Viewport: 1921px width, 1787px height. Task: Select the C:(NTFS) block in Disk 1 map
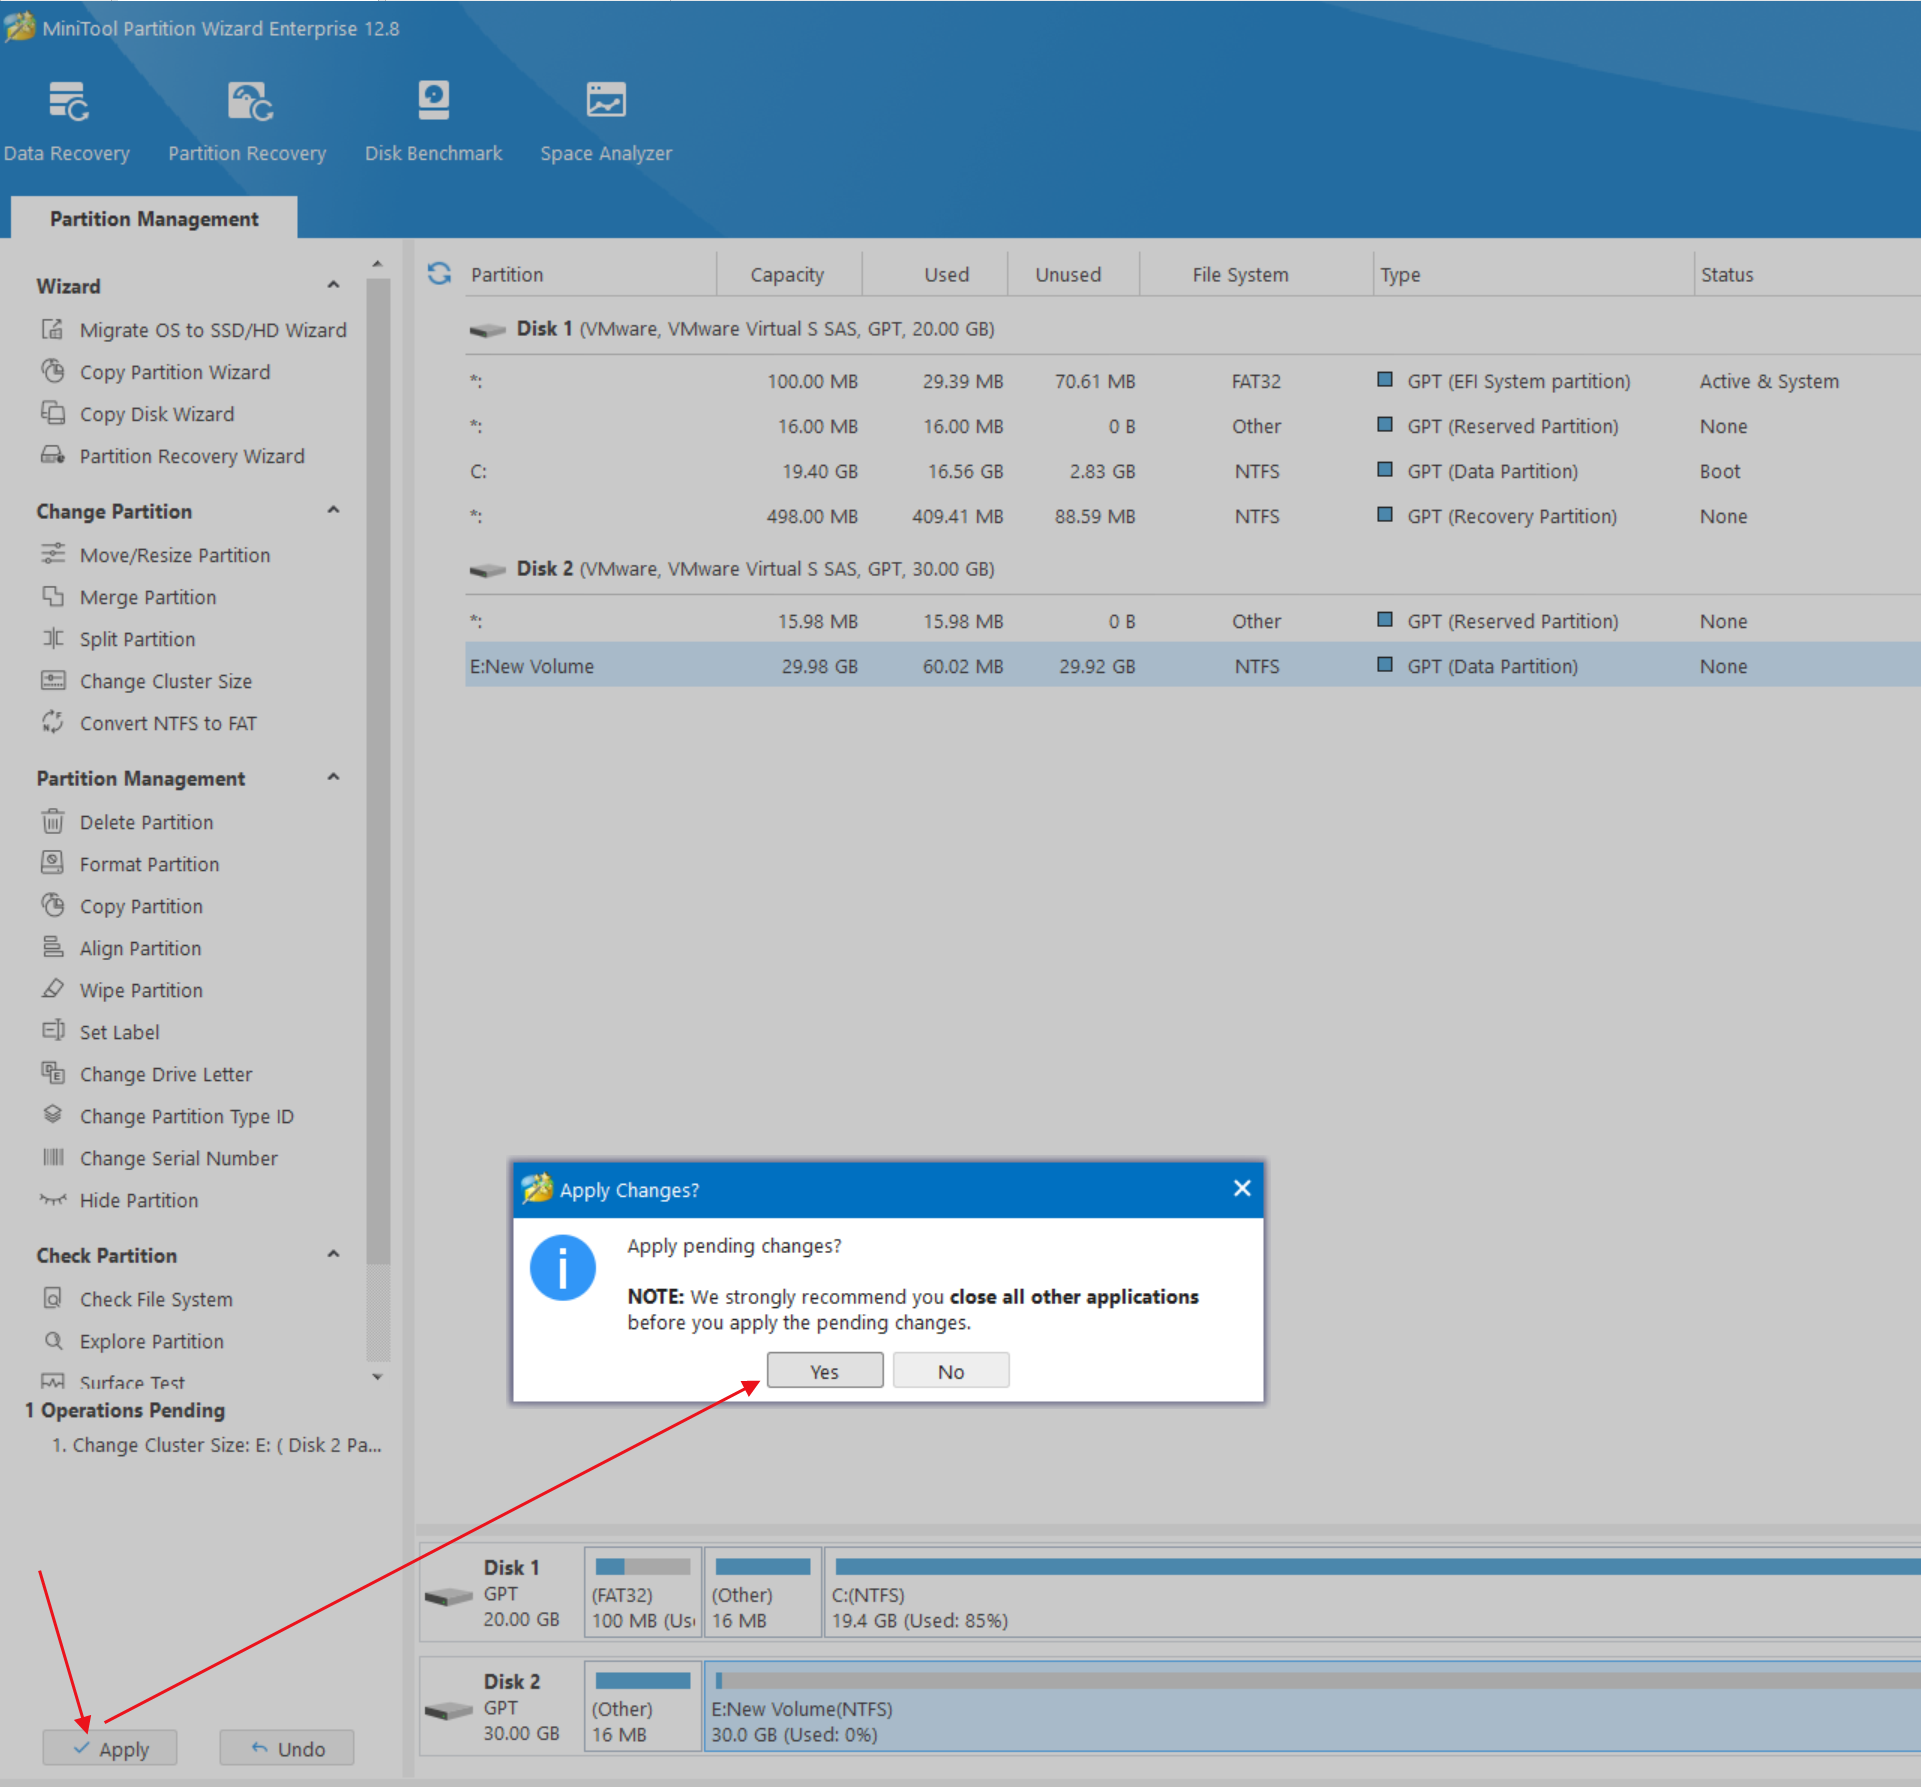[x=1372, y=1592]
